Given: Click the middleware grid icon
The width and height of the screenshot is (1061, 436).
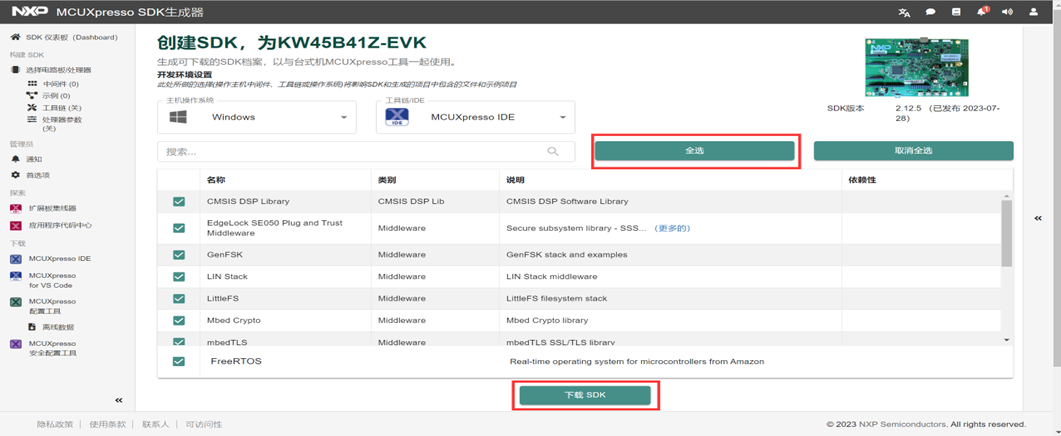Looking at the screenshot, I should [x=31, y=84].
